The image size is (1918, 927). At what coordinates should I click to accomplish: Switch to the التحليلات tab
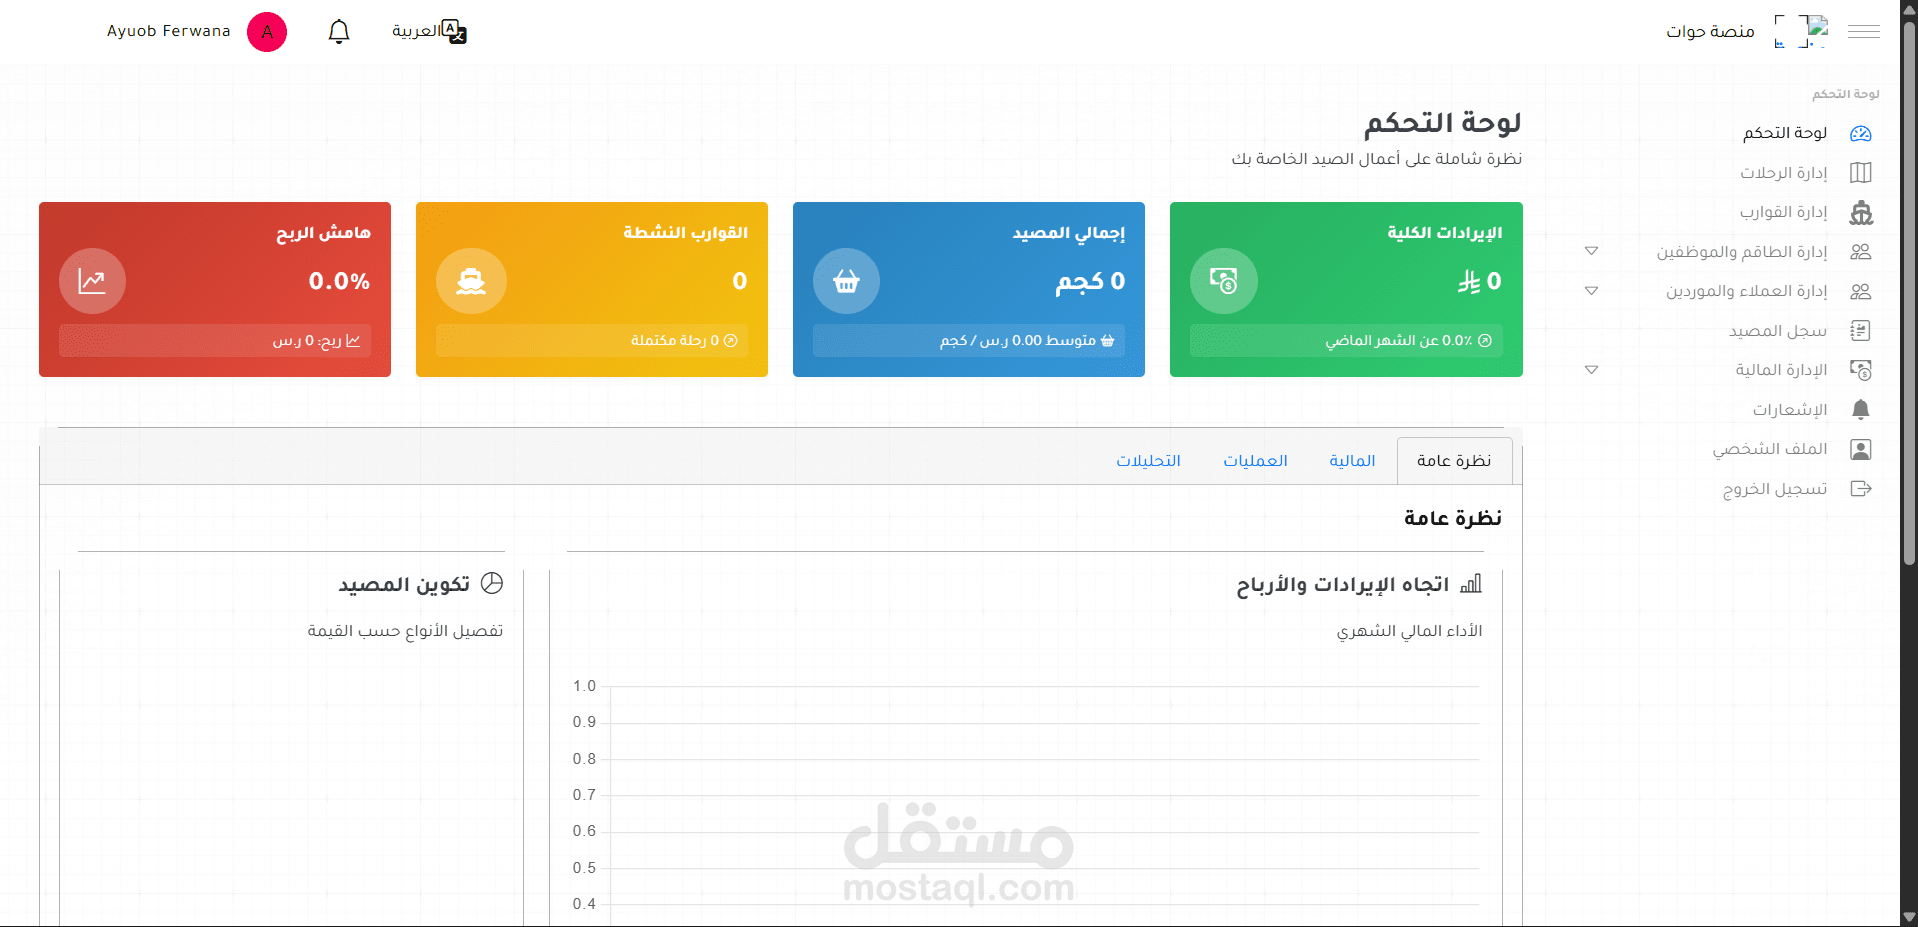1148,461
